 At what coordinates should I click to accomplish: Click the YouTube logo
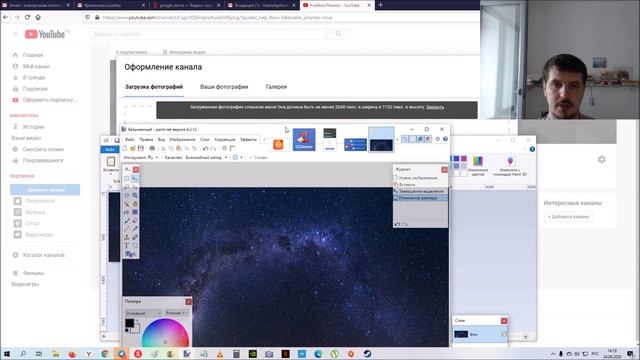(45, 34)
